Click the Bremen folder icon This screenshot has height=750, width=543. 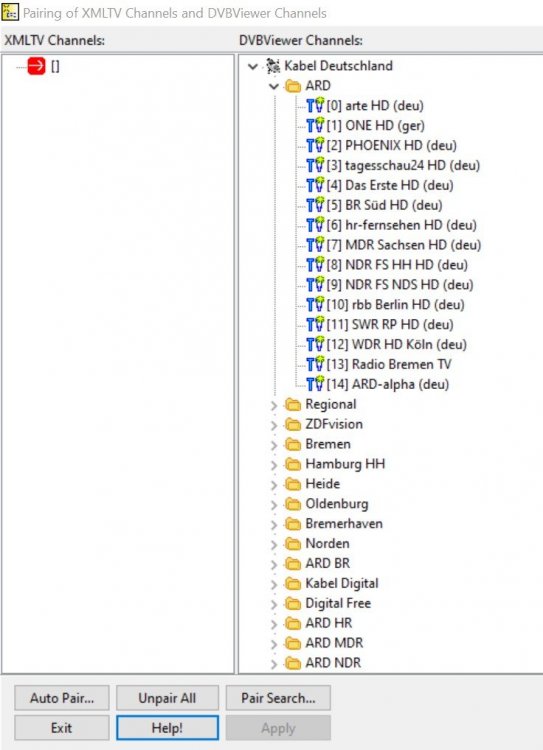pos(293,444)
